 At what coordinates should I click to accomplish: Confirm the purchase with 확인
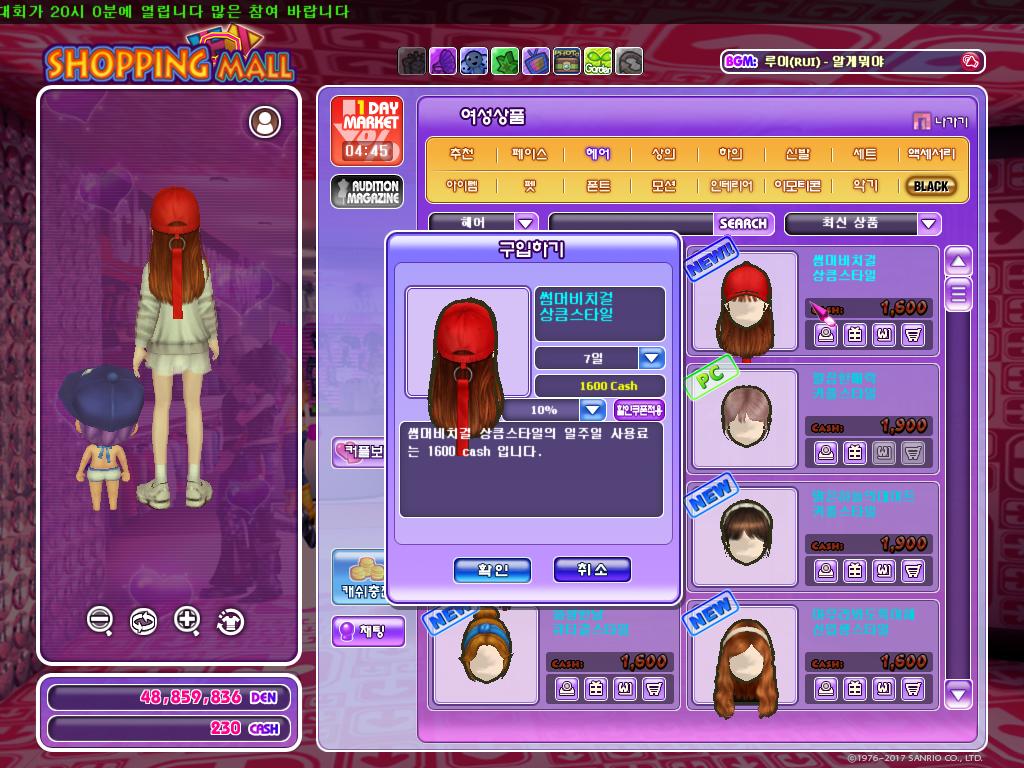(492, 570)
